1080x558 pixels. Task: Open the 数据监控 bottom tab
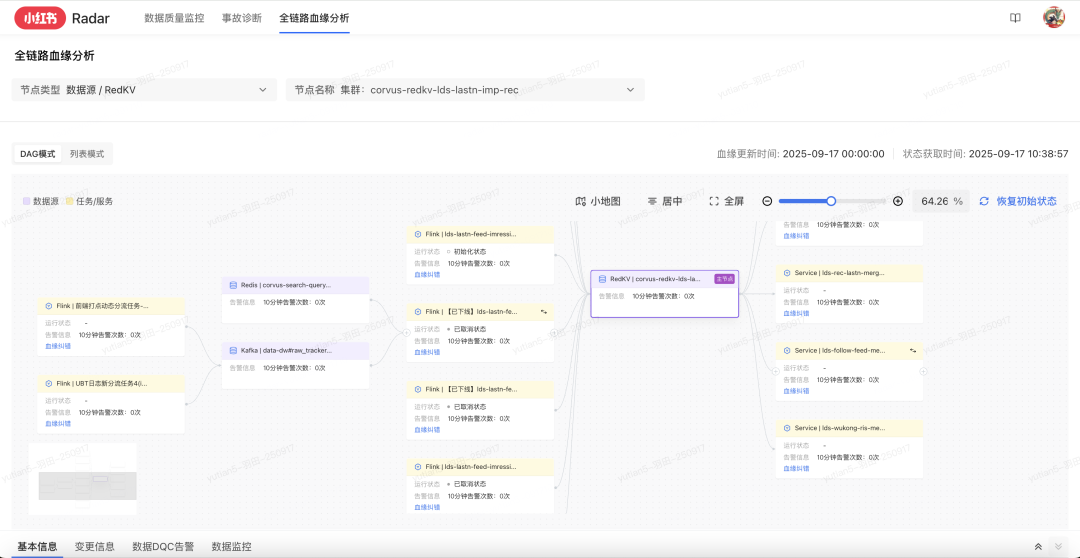point(231,546)
